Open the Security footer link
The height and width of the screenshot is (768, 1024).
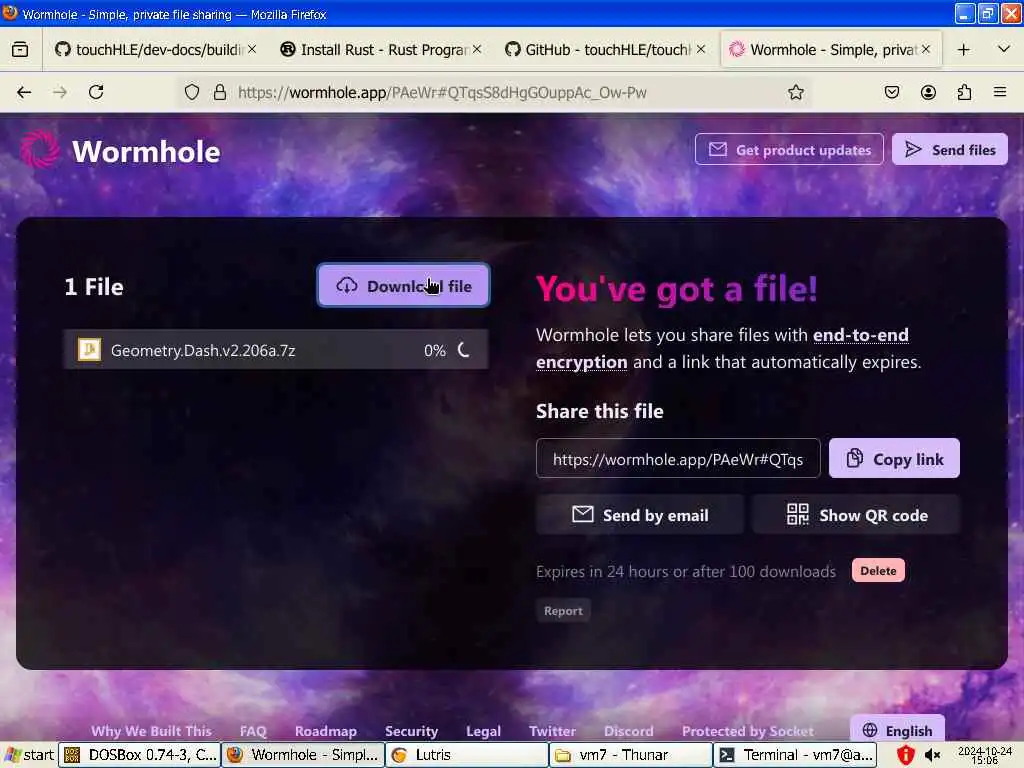(x=411, y=731)
